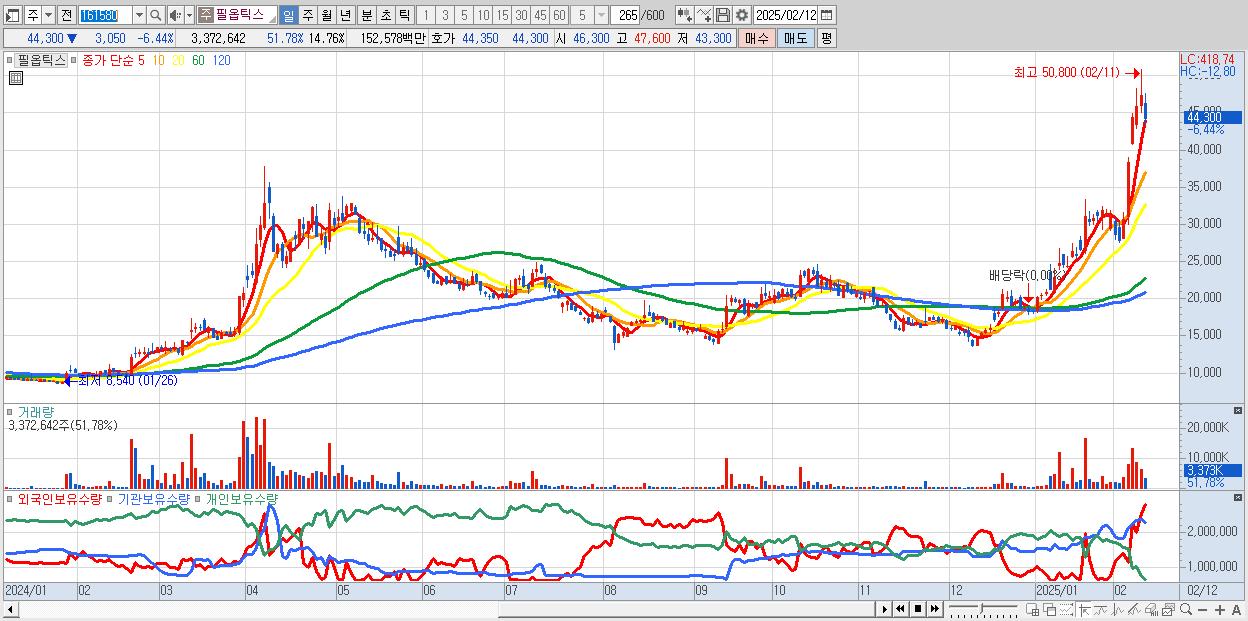Screen dimensions: 1248x621
Task: Open the chart settings gear icon
Action: coord(741,15)
